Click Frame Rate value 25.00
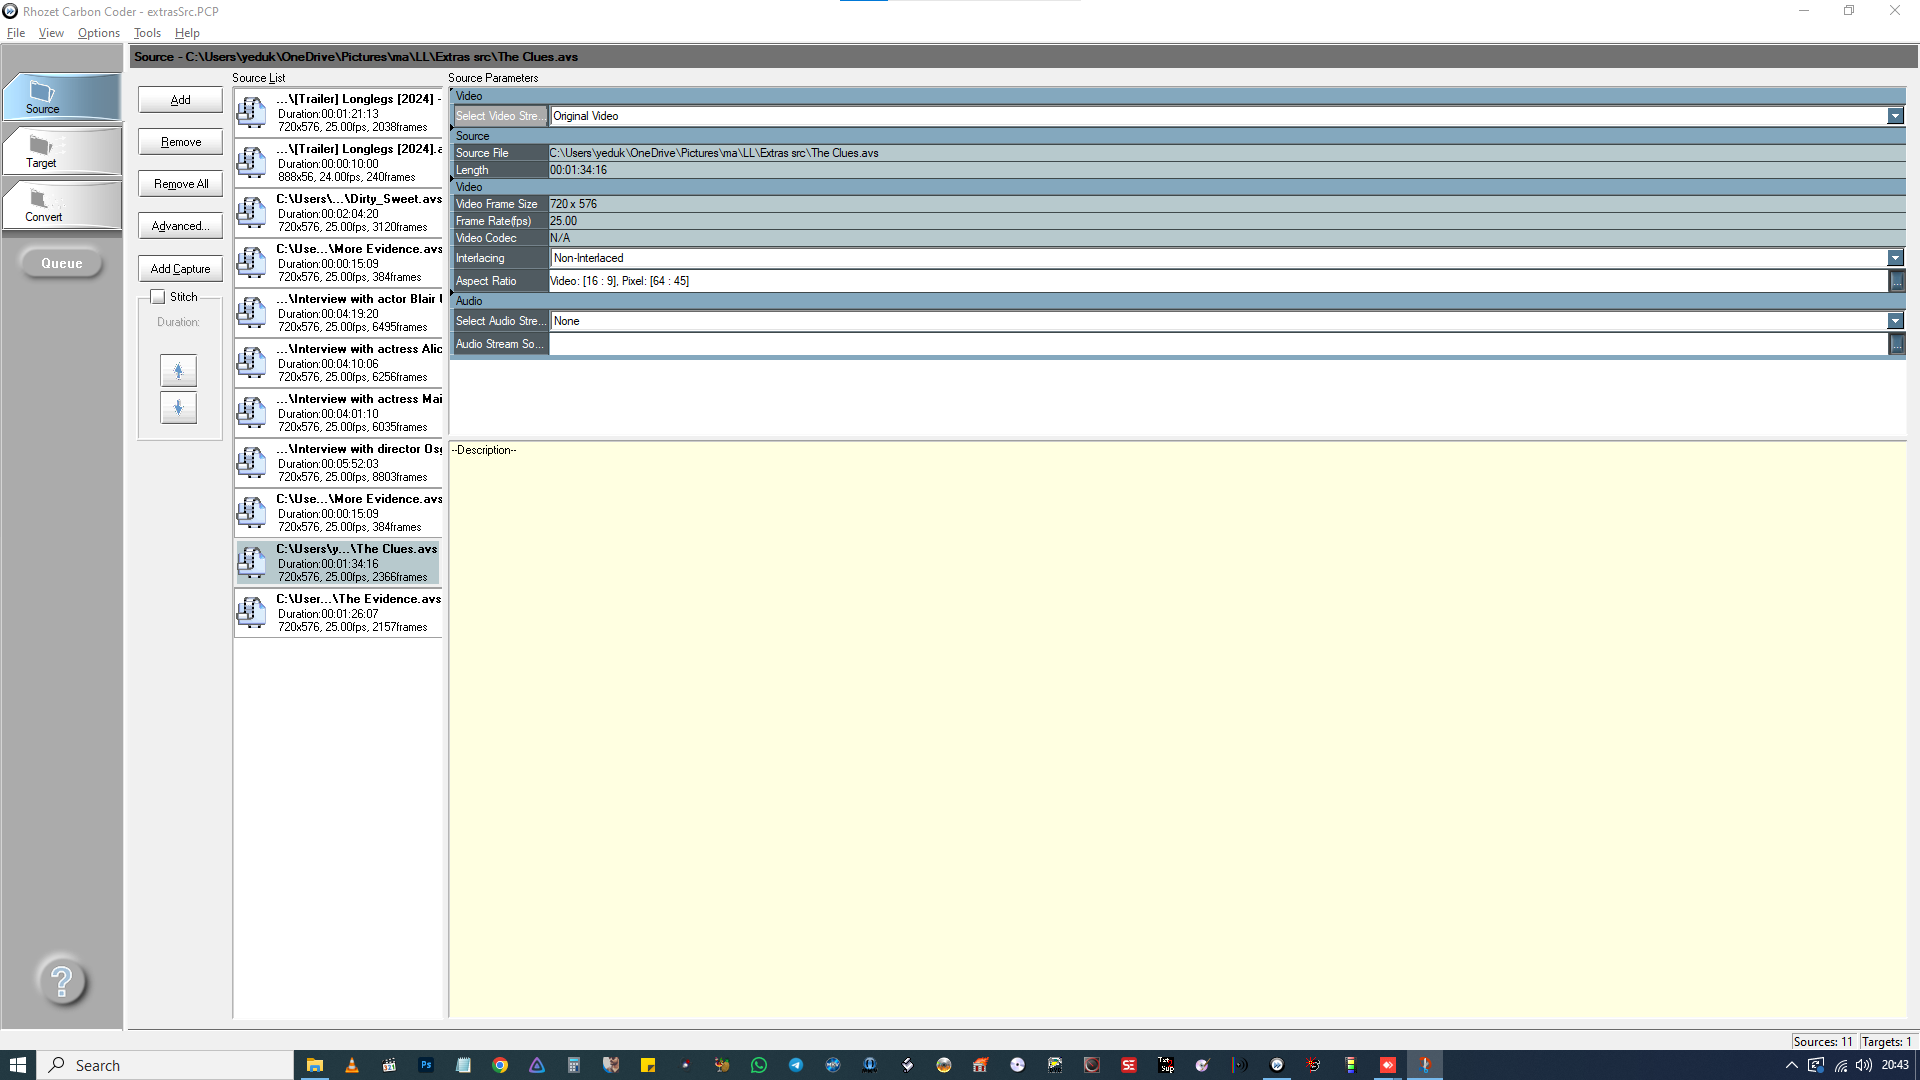 click(x=563, y=221)
